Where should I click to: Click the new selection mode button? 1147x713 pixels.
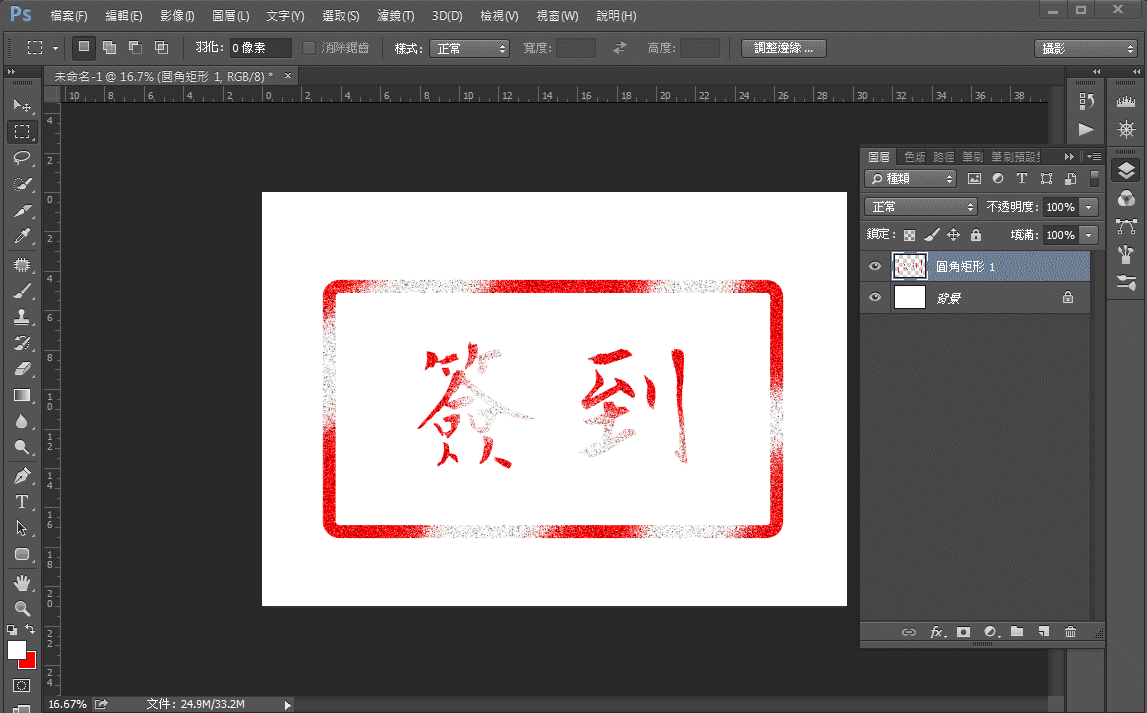(x=84, y=47)
